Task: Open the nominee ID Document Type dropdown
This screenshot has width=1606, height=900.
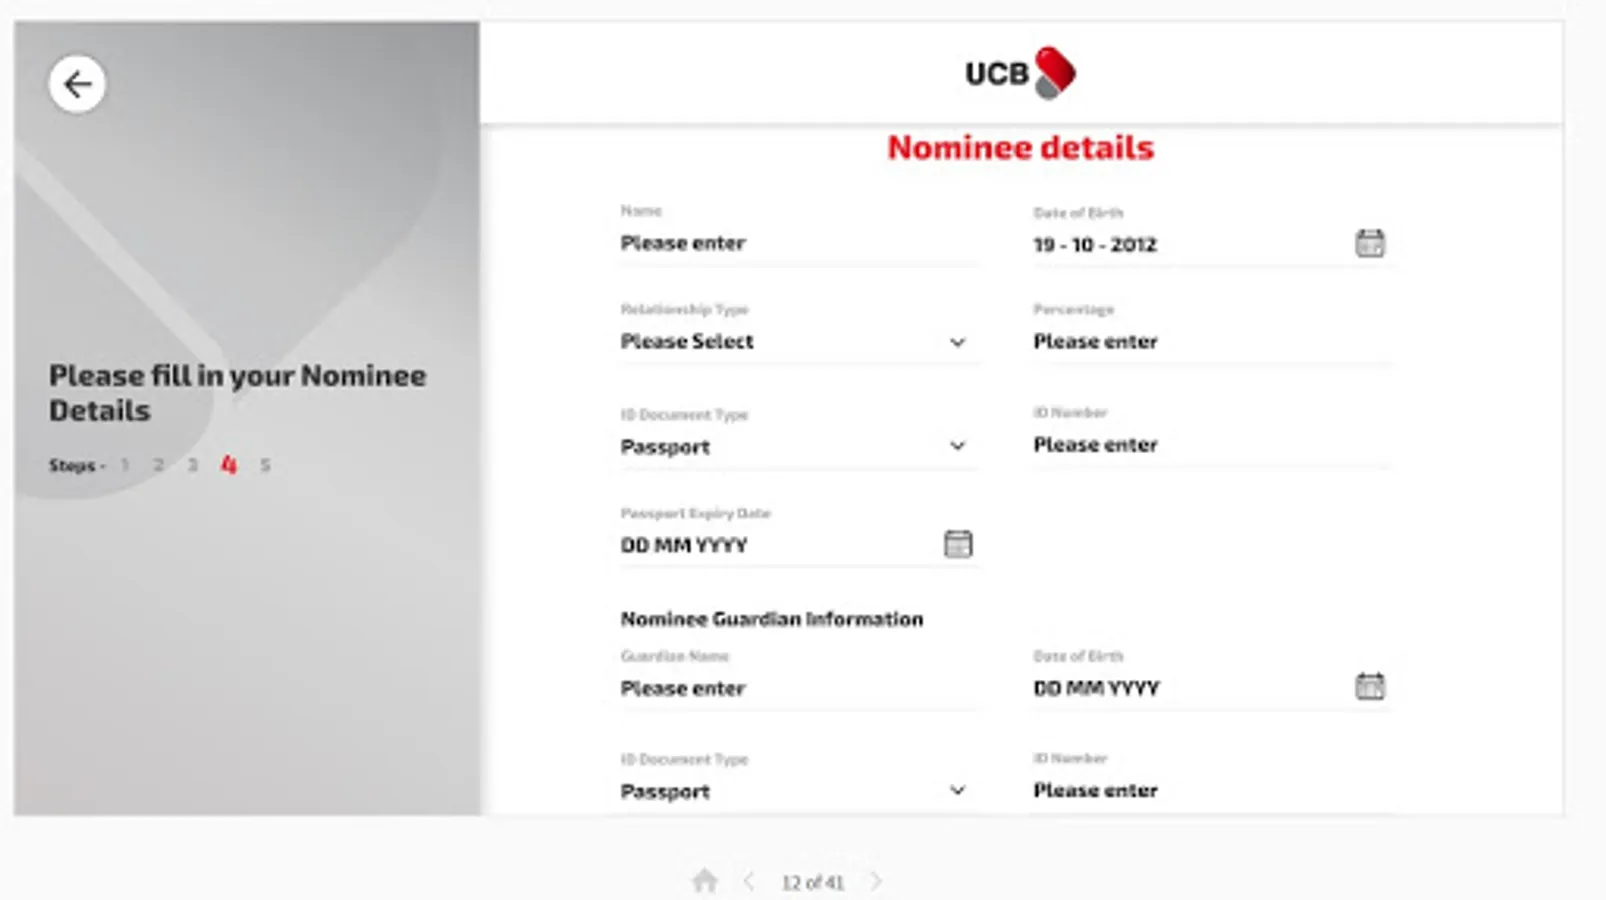Action: [795, 446]
